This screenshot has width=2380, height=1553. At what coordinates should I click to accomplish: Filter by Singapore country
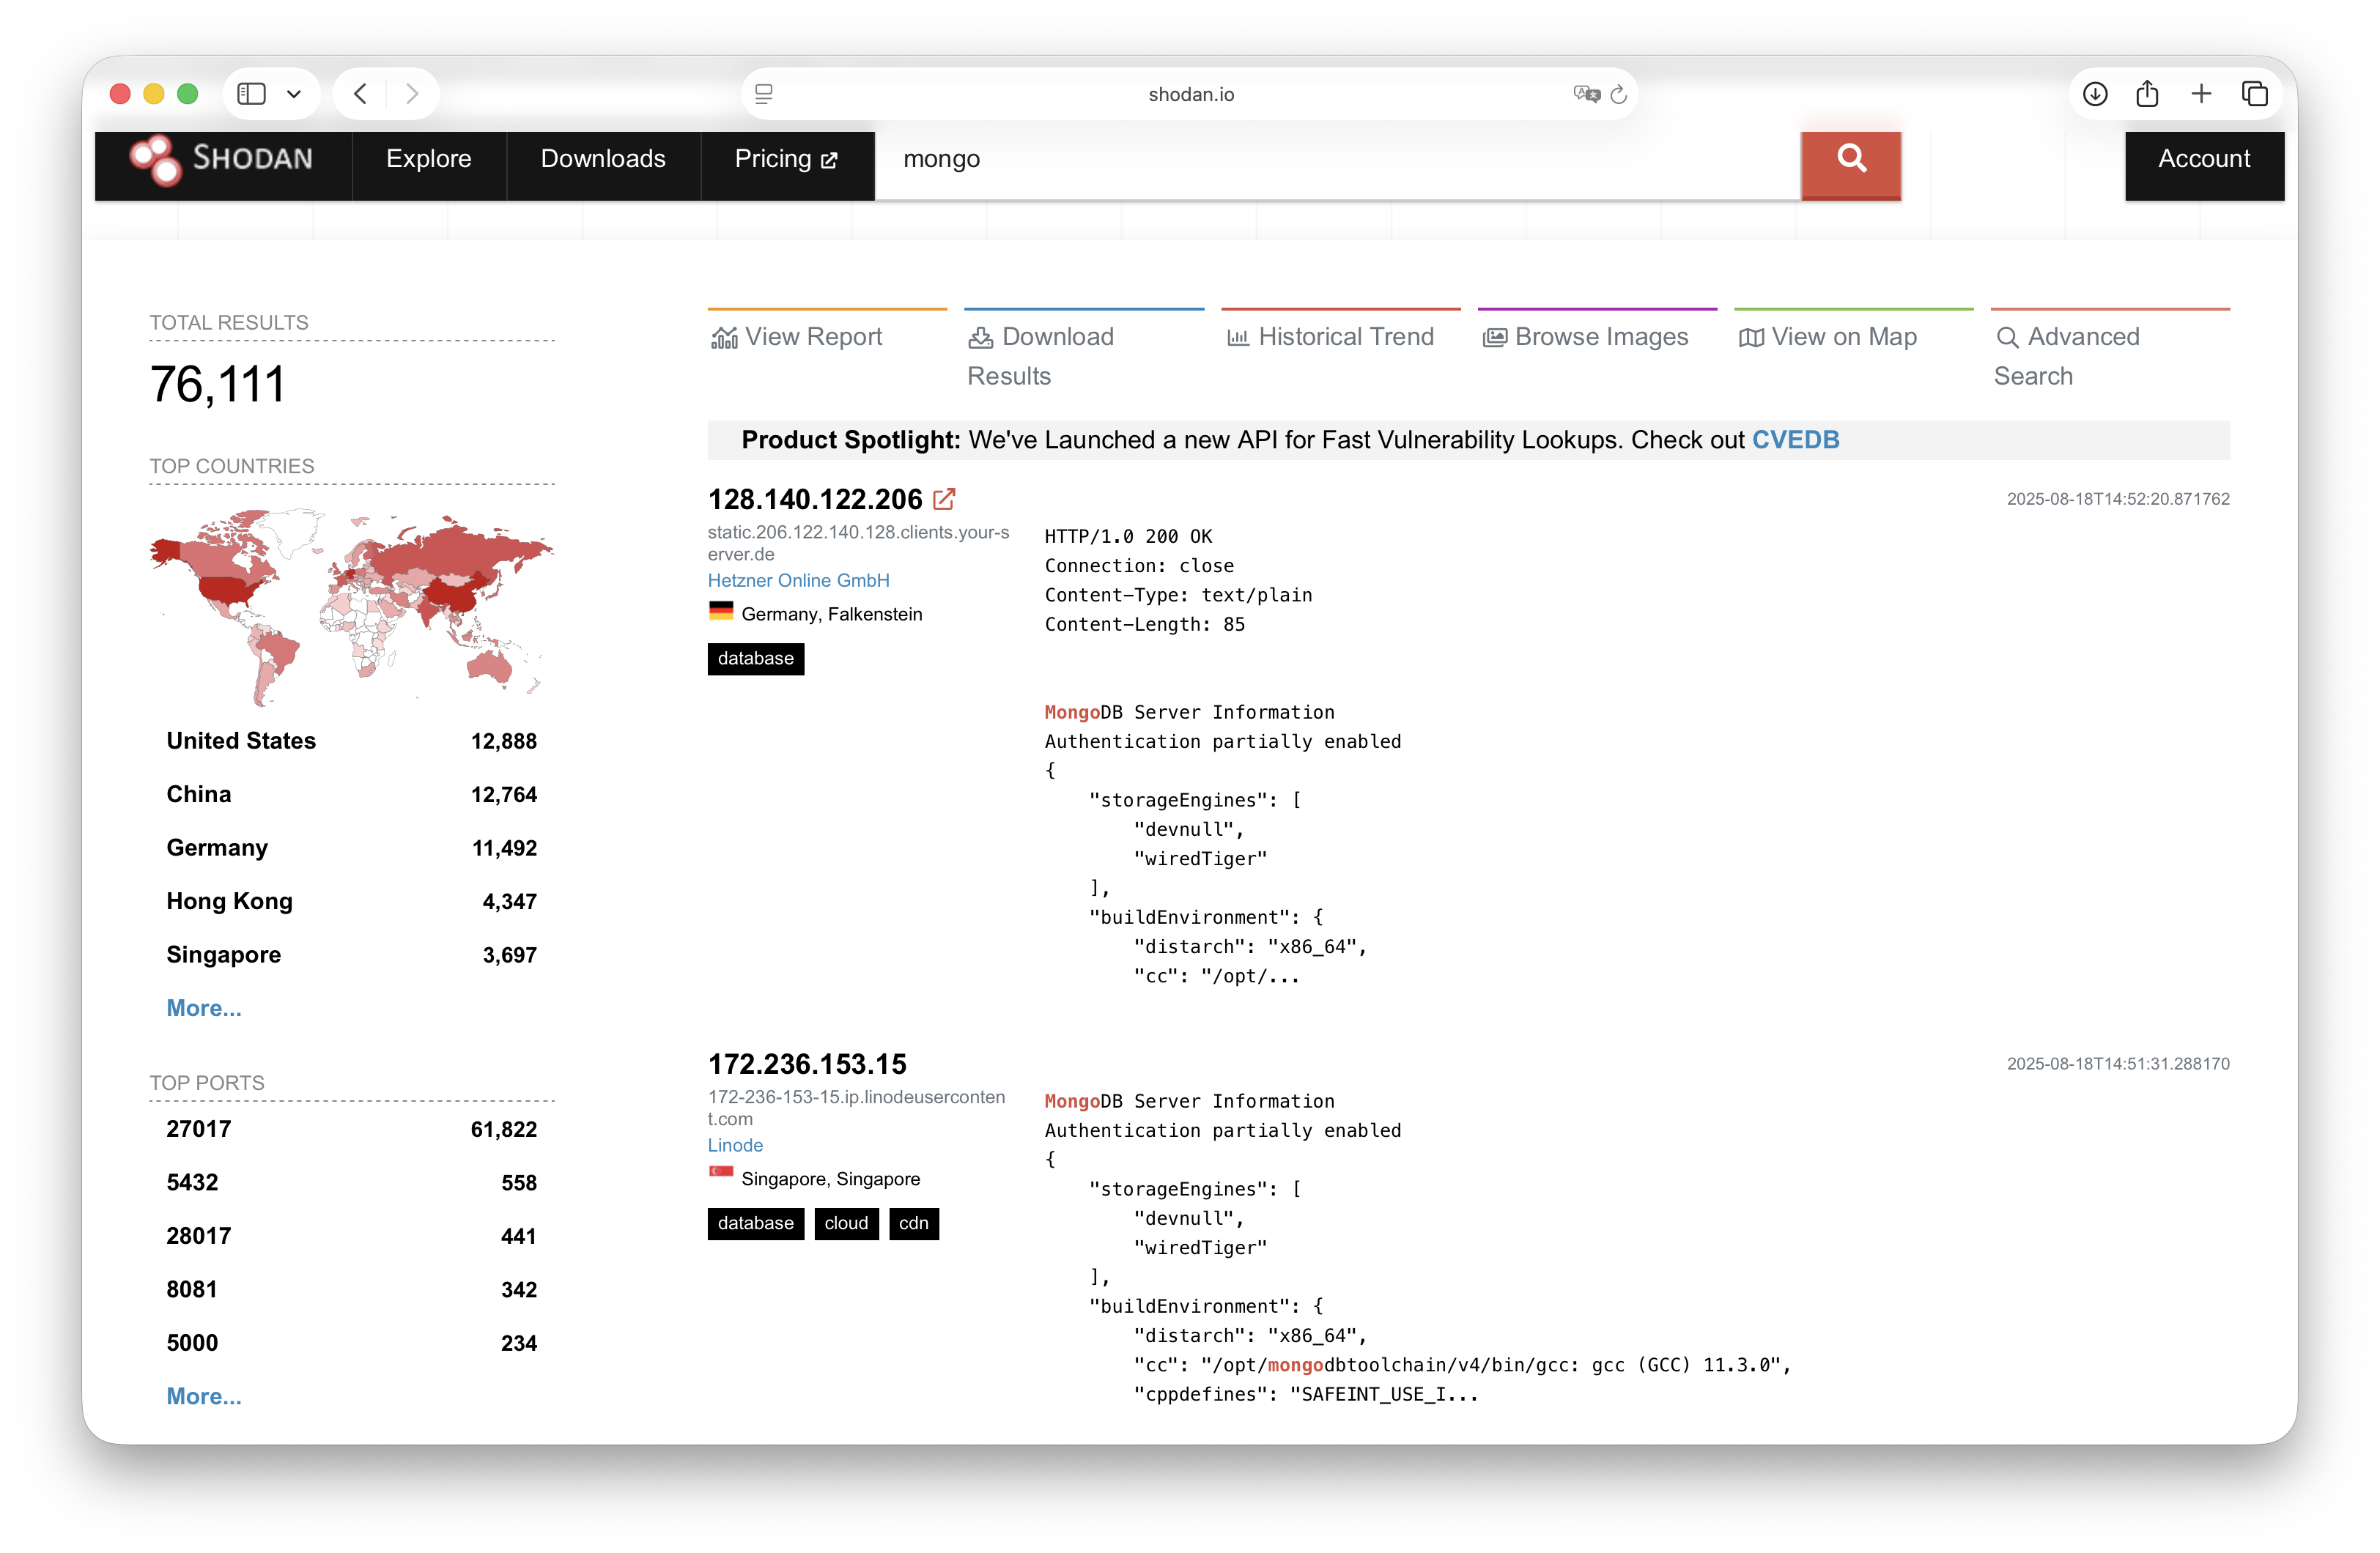351,955
